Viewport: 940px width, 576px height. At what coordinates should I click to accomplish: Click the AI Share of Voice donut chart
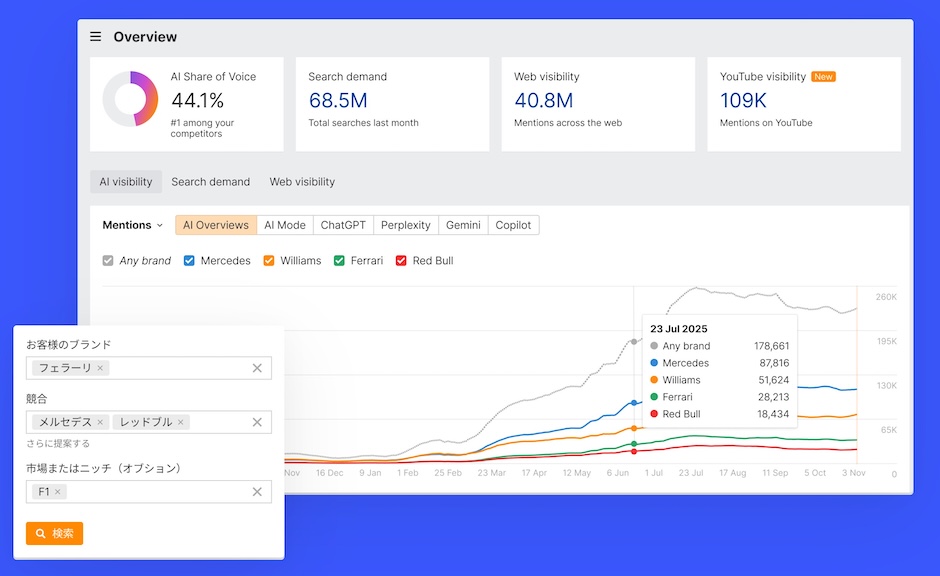tap(130, 99)
